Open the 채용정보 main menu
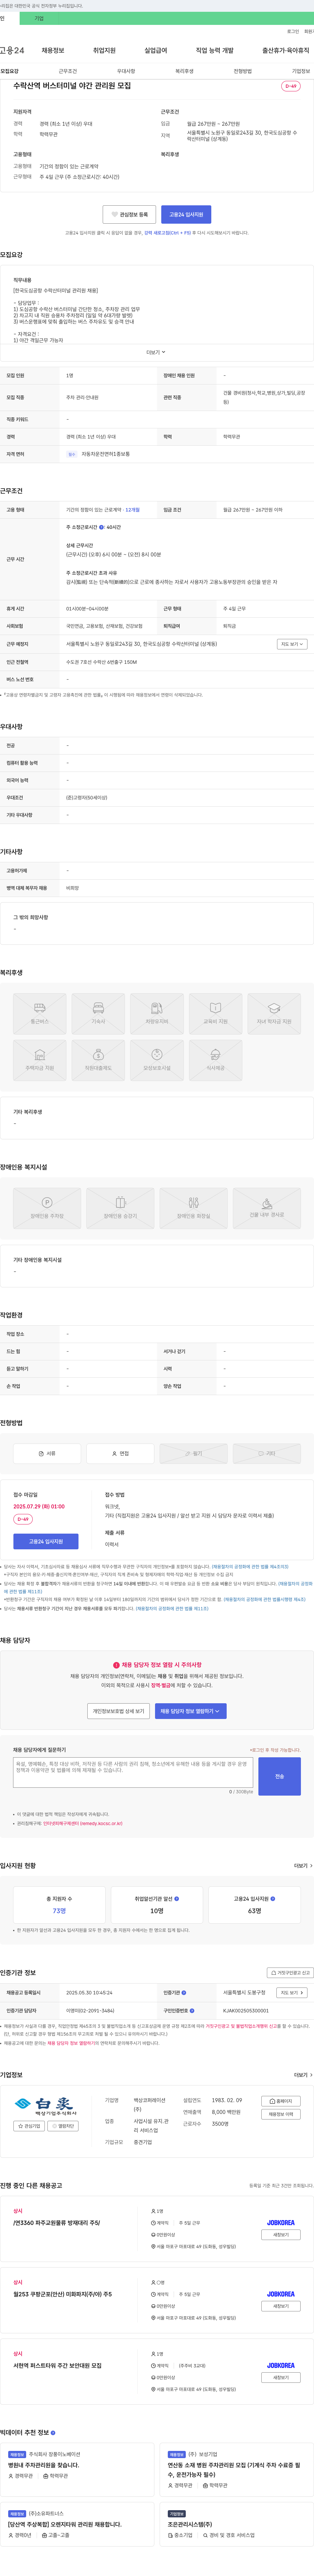The width and height of the screenshot is (314, 2576). pyautogui.click(x=53, y=50)
